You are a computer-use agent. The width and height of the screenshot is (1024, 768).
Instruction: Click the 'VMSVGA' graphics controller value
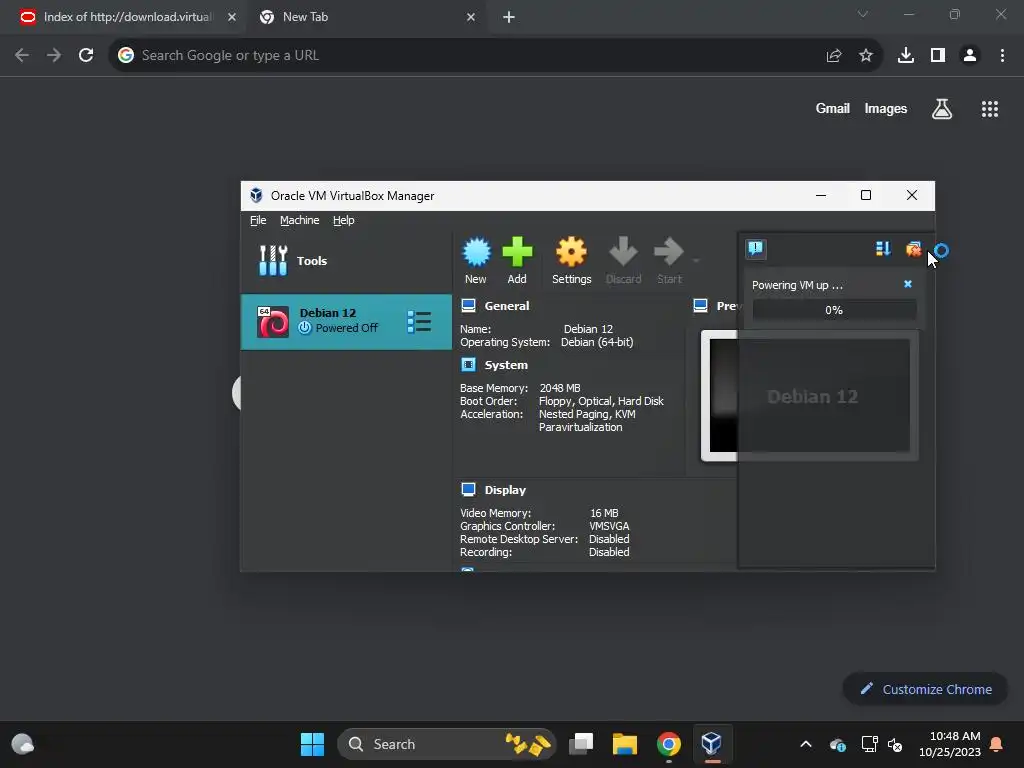tap(609, 526)
